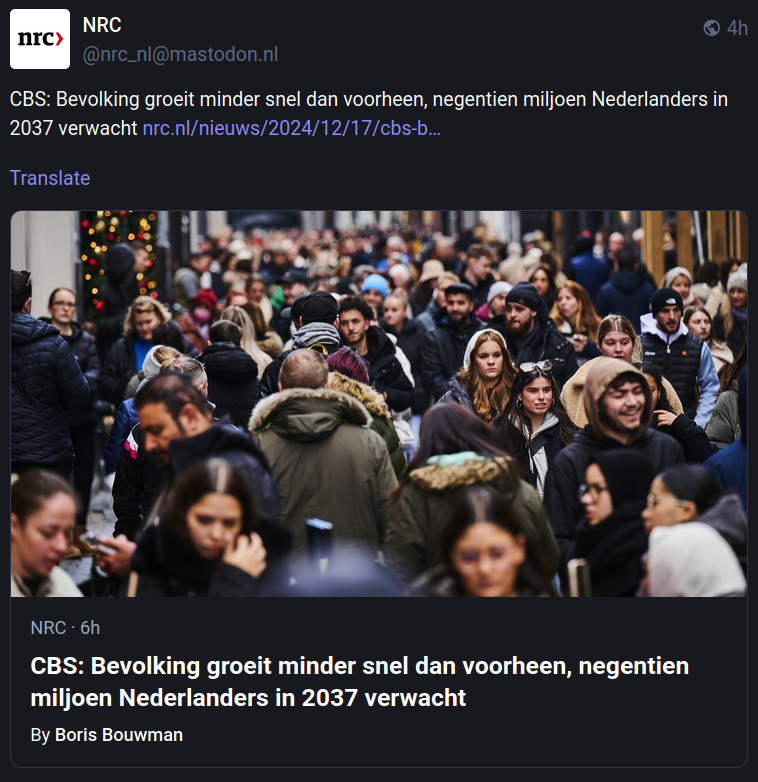Click headline line 'miljoen Nederlanders in 2037 verwacht'
The image size is (758, 782).
(x=248, y=698)
